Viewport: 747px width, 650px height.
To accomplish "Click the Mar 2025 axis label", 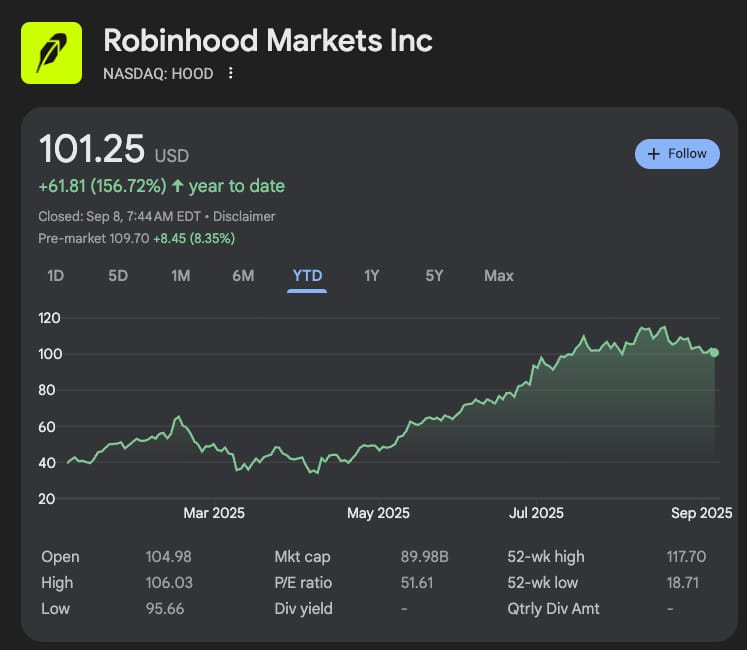I will (x=214, y=513).
